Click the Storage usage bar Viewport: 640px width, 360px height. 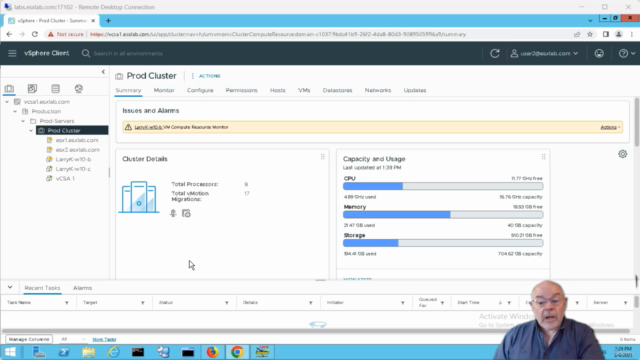click(x=443, y=243)
